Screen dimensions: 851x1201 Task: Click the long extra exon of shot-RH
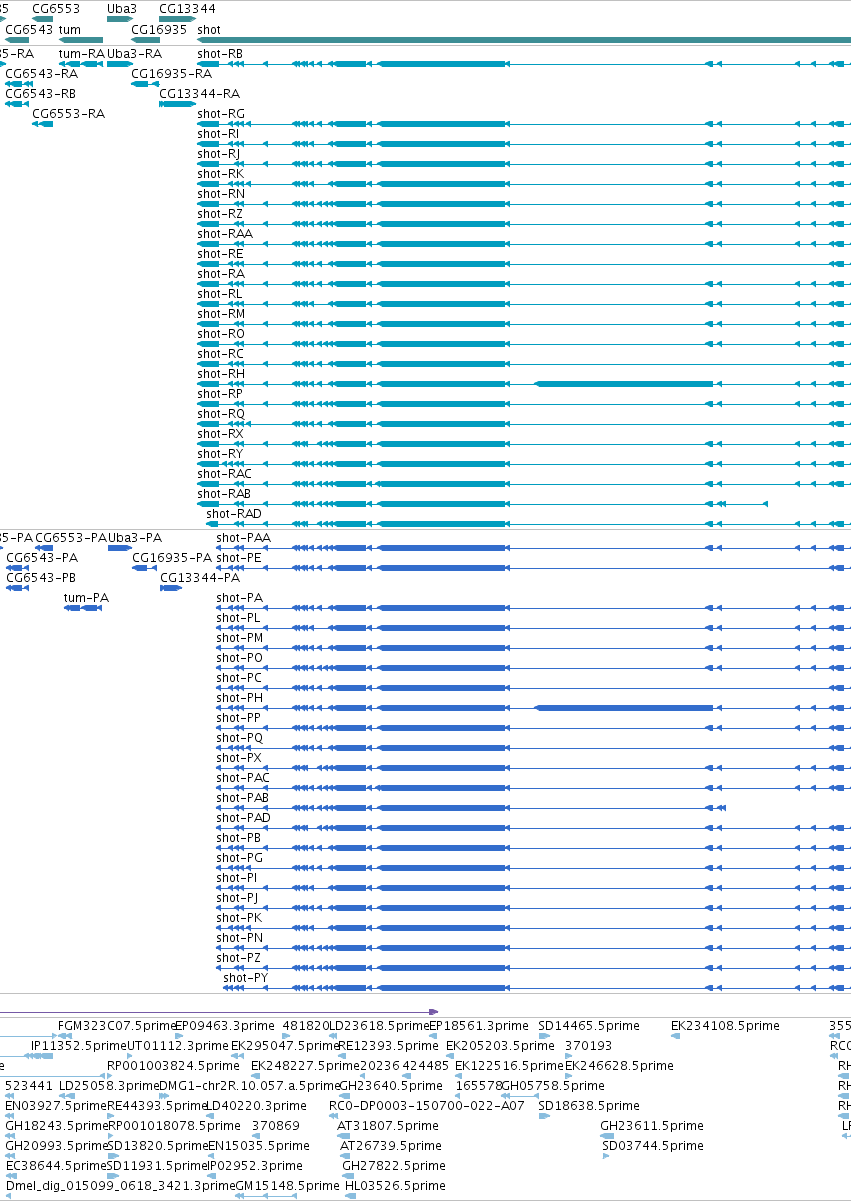pos(624,384)
